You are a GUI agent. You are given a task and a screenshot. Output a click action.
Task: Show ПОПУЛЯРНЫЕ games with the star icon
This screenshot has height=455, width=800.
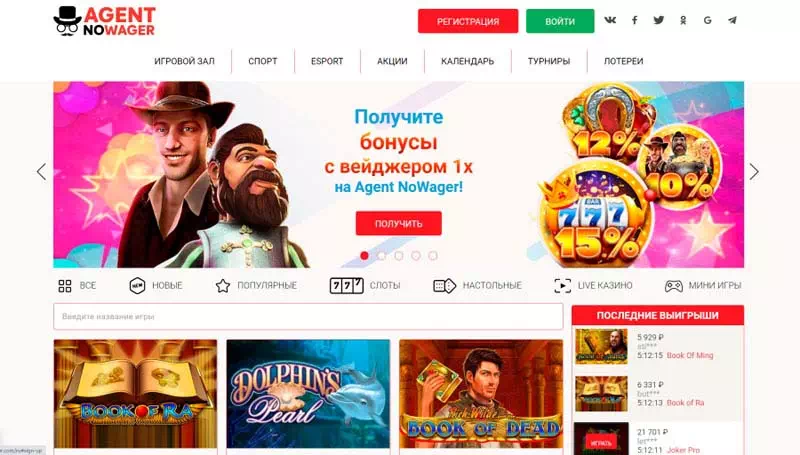pos(223,286)
